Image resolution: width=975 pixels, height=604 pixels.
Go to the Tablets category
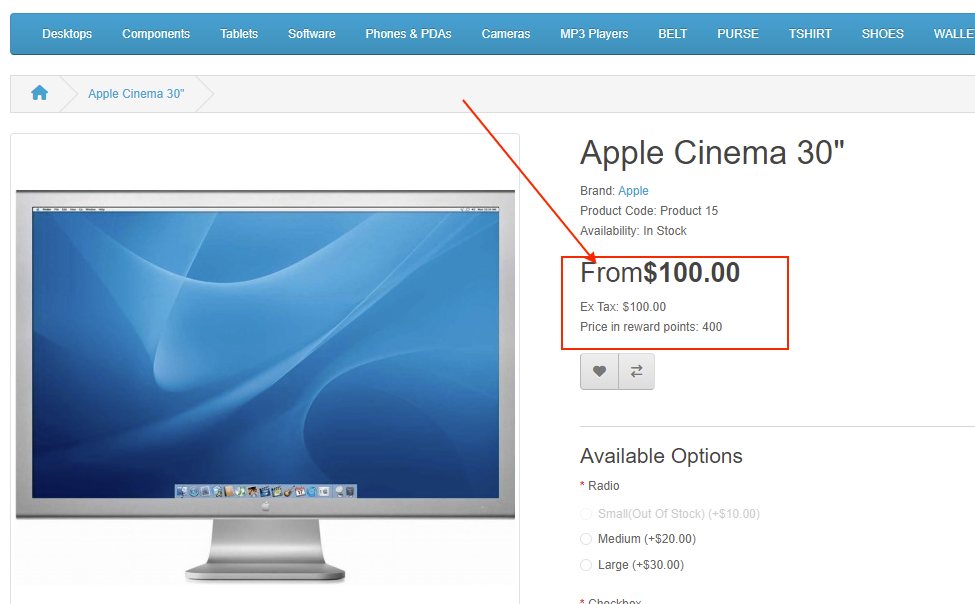click(x=239, y=34)
